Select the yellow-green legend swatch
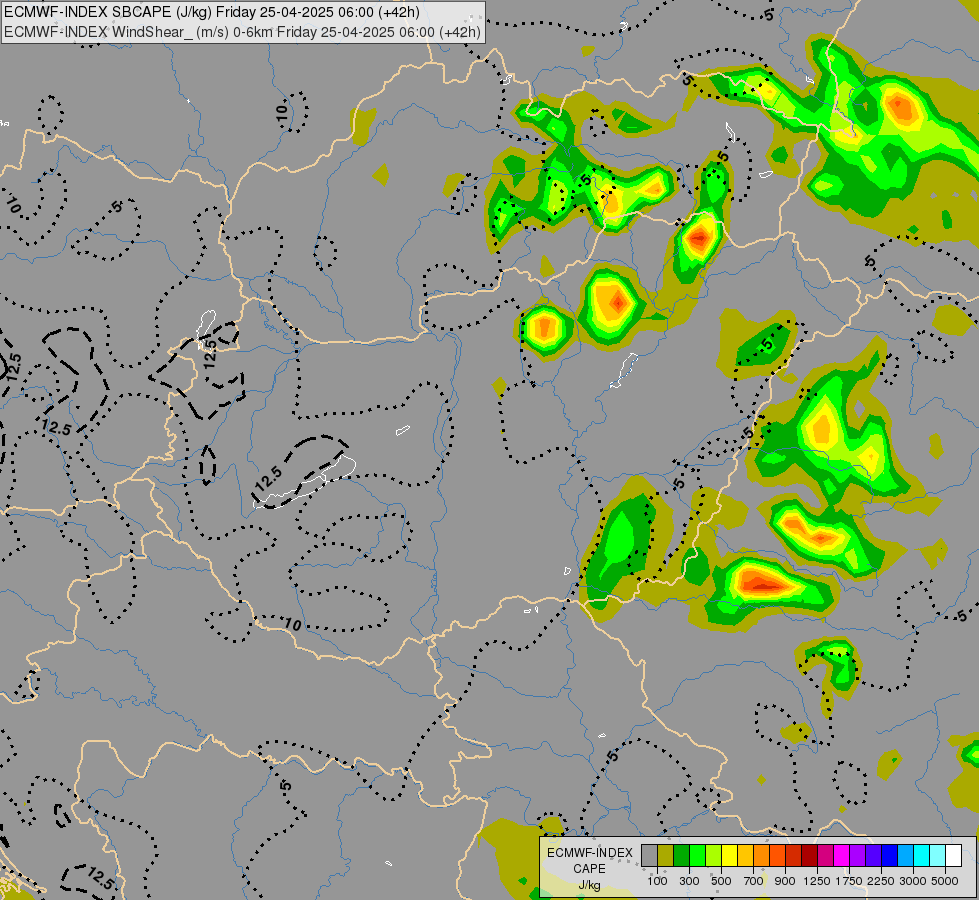 [x=713, y=855]
